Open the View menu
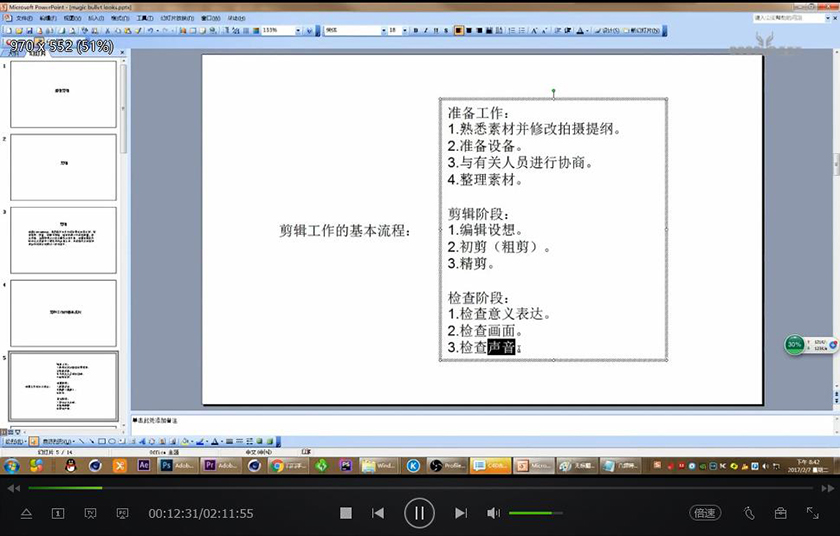This screenshot has height=536, width=840. (x=72, y=18)
